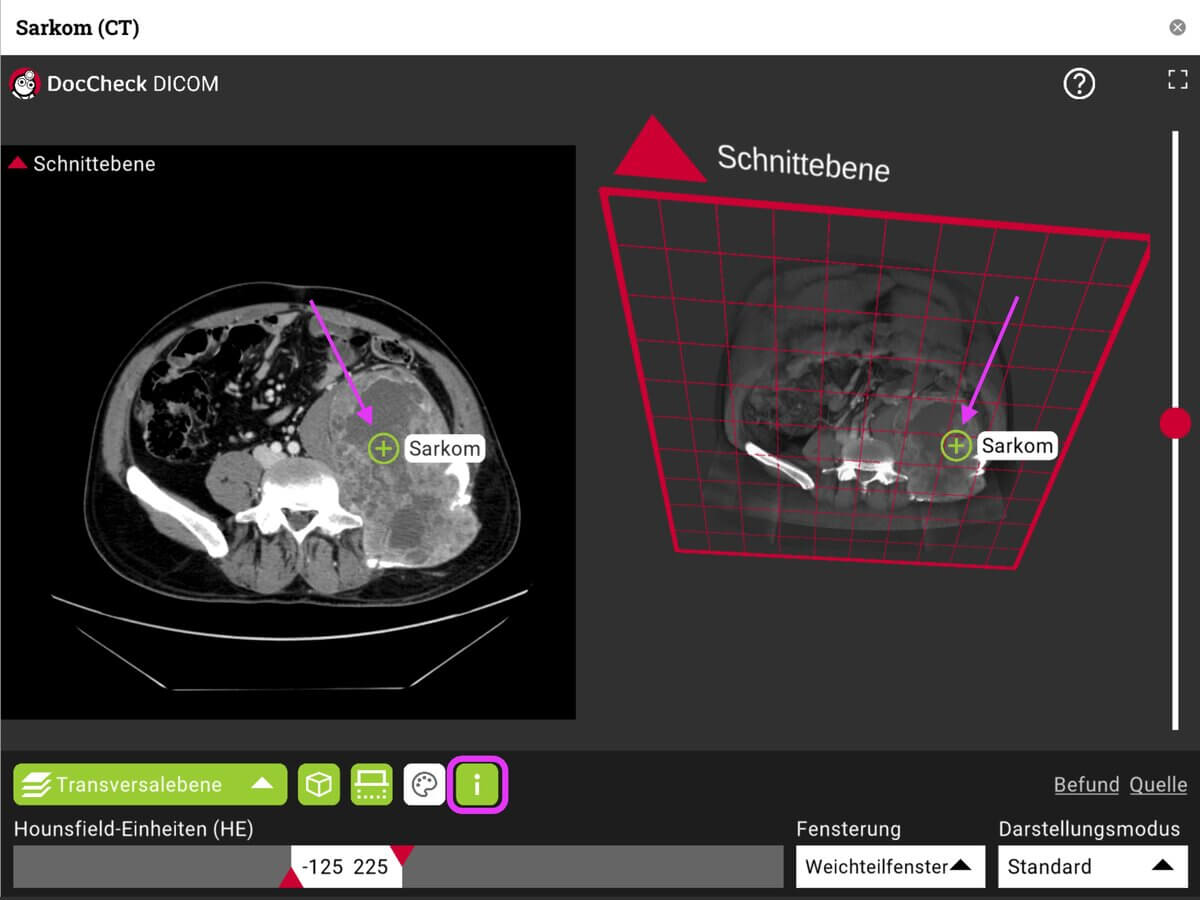The image size is (1200, 900).
Task: Click the upper red marker on Hounsfield slider
Action: [x=400, y=852]
